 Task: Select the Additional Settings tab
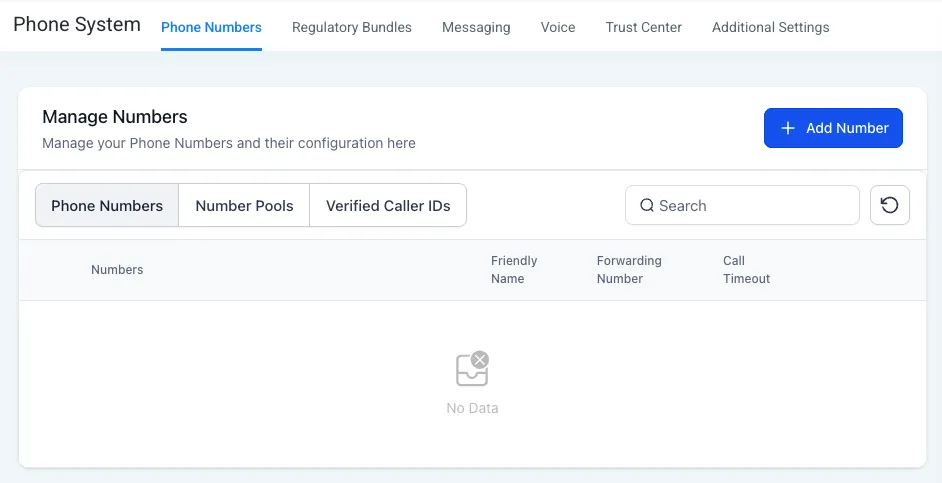pos(770,27)
